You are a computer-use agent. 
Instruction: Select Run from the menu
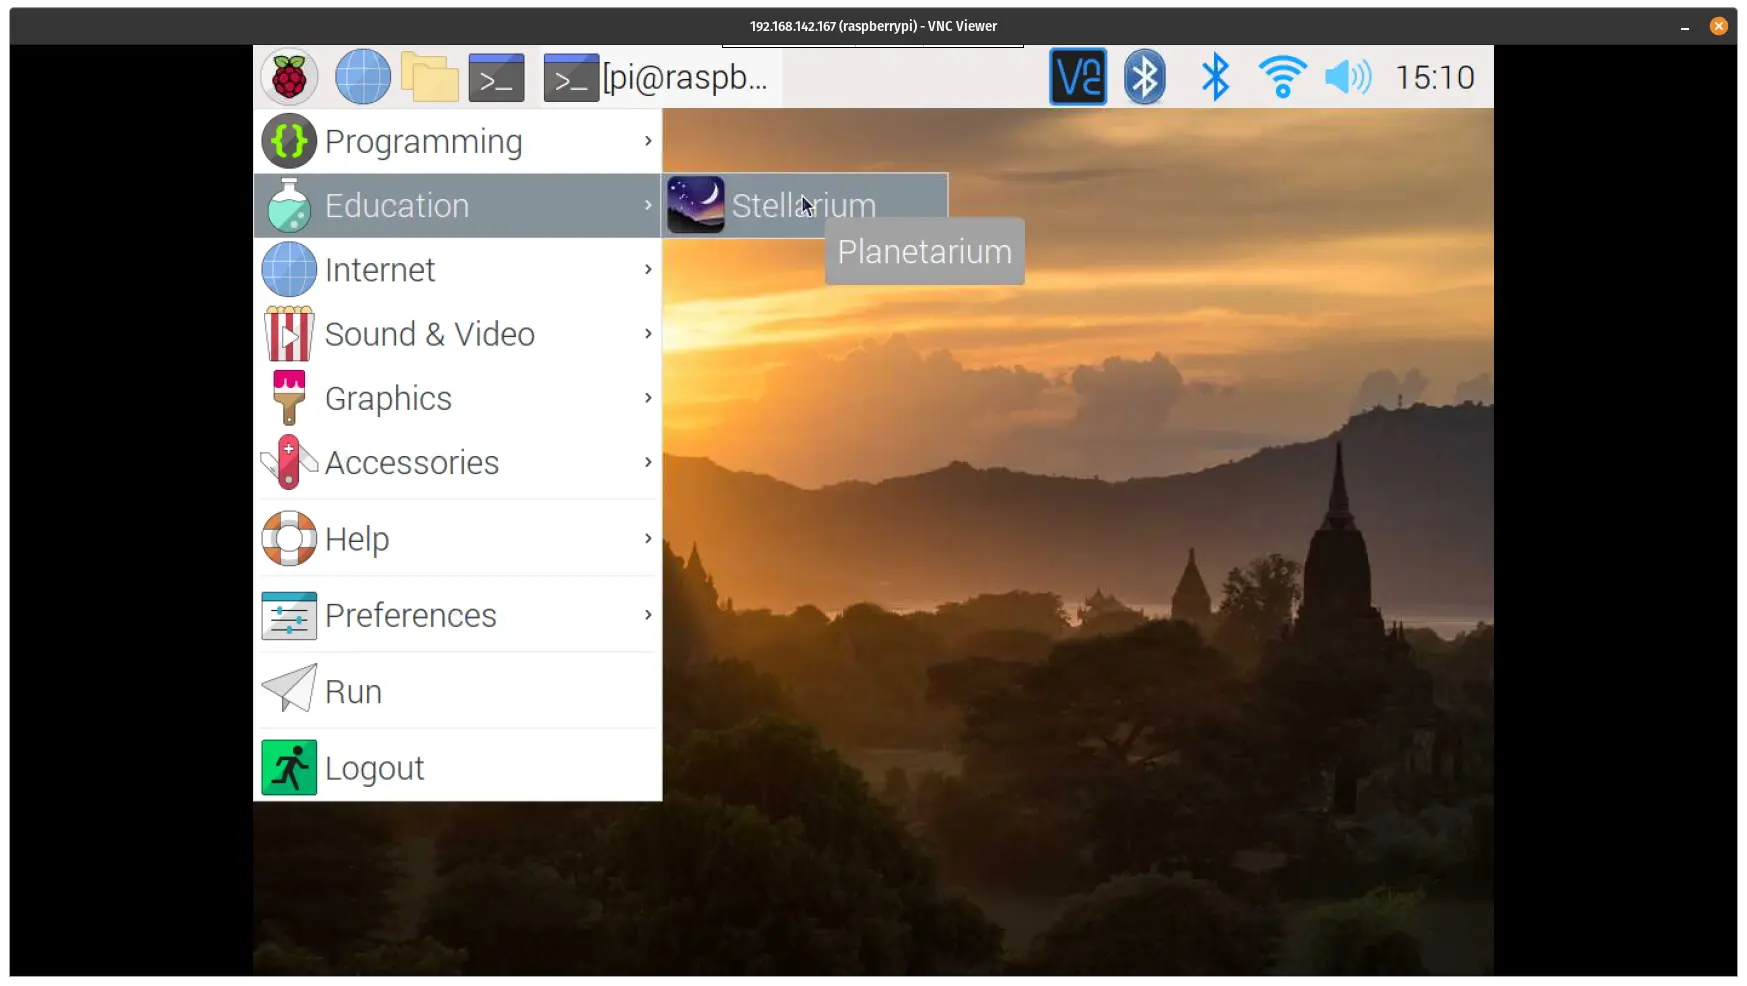pos(457,692)
